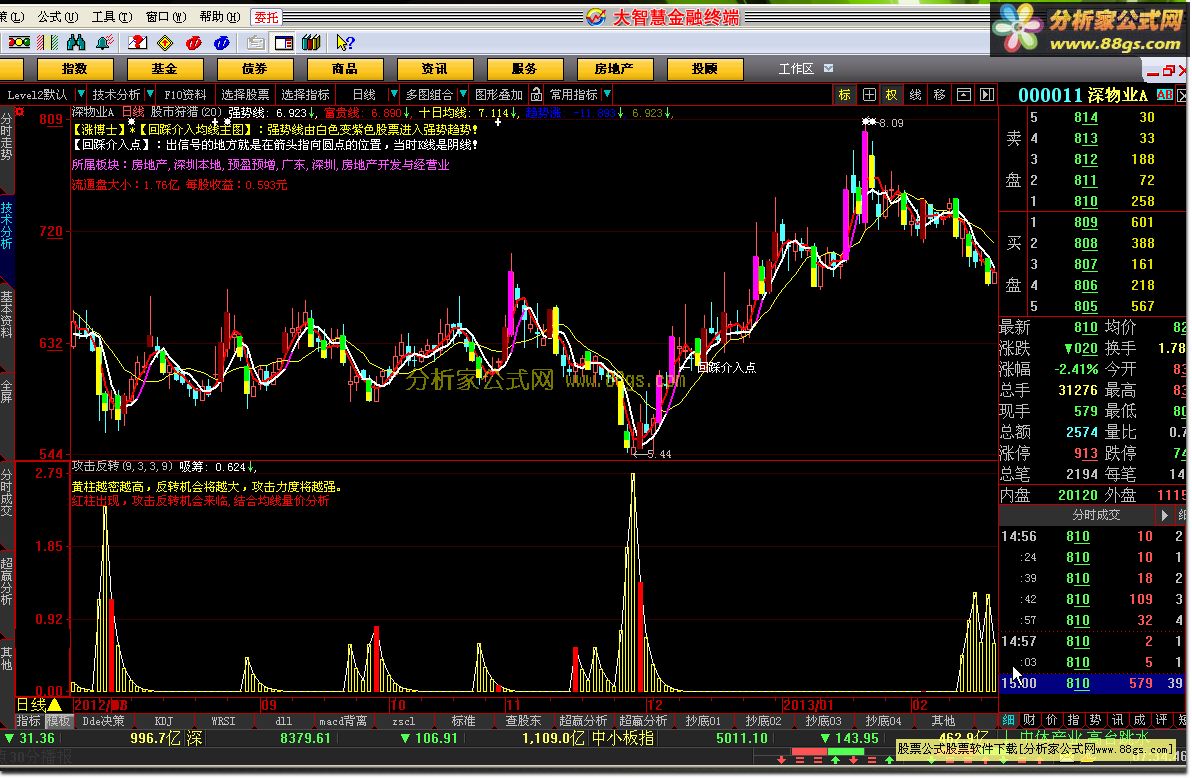Click the 图形叠加 button
This screenshot has width=1192, height=778.
[499, 94]
